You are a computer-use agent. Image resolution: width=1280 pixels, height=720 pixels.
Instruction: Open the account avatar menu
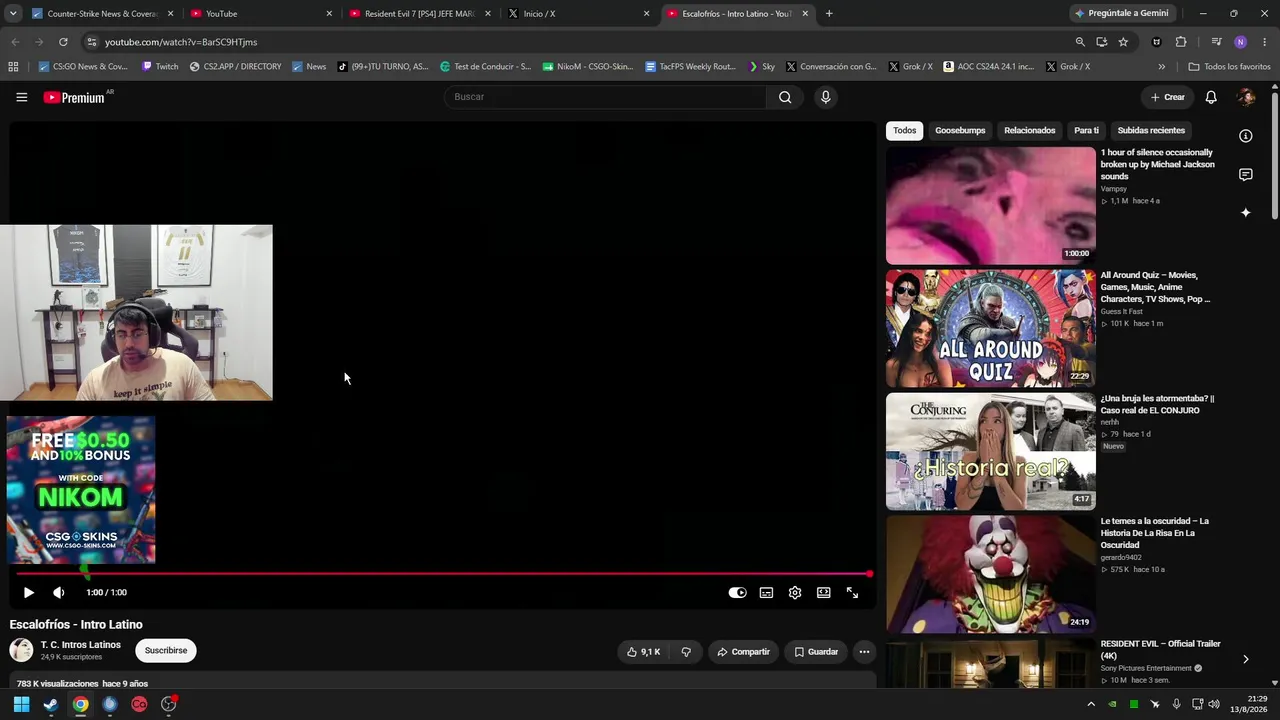pyautogui.click(x=1246, y=97)
